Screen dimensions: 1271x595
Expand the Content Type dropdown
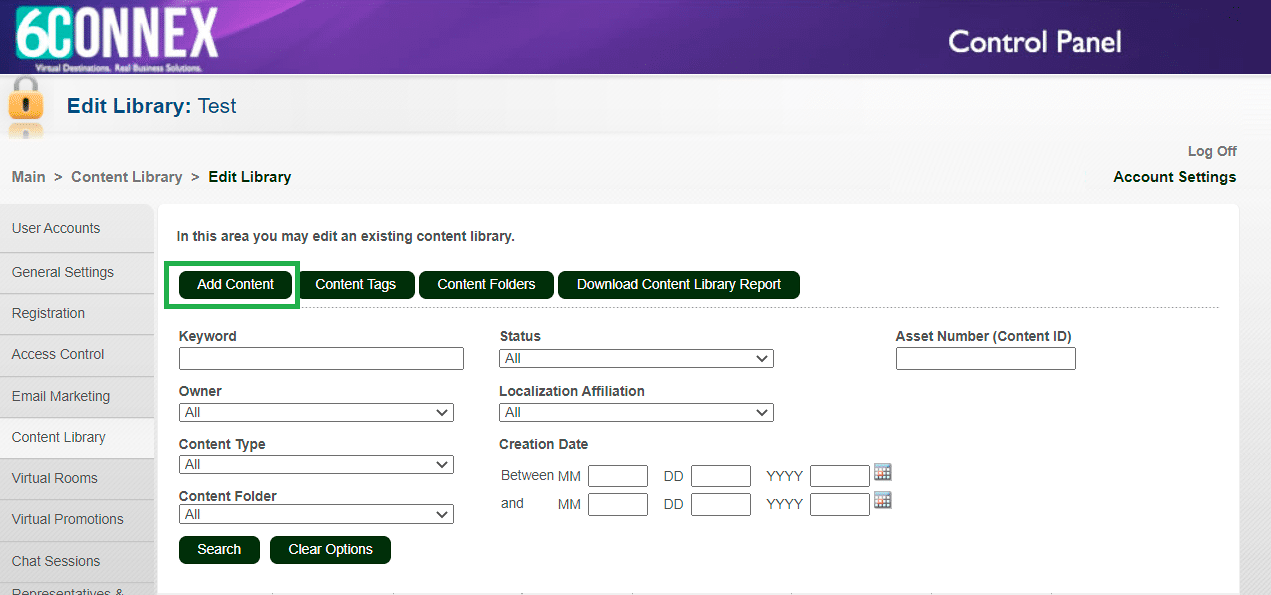(x=316, y=464)
